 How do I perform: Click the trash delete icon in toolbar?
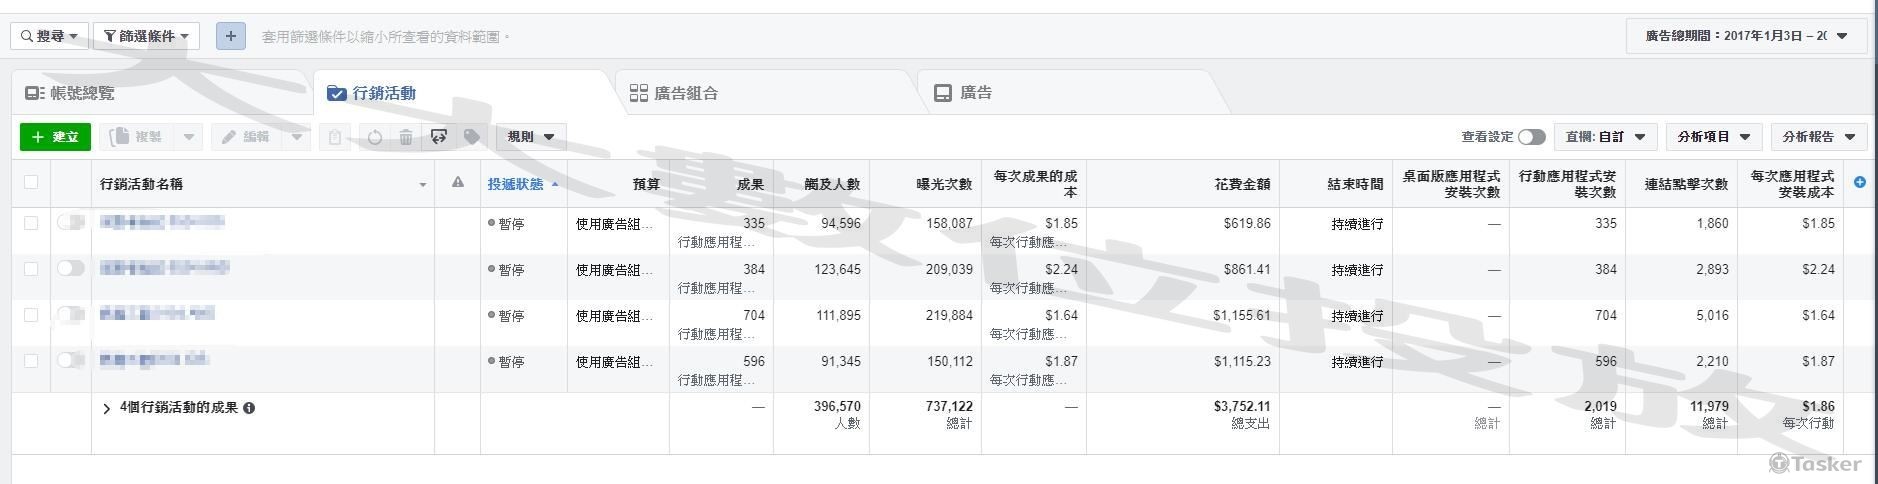point(405,137)
